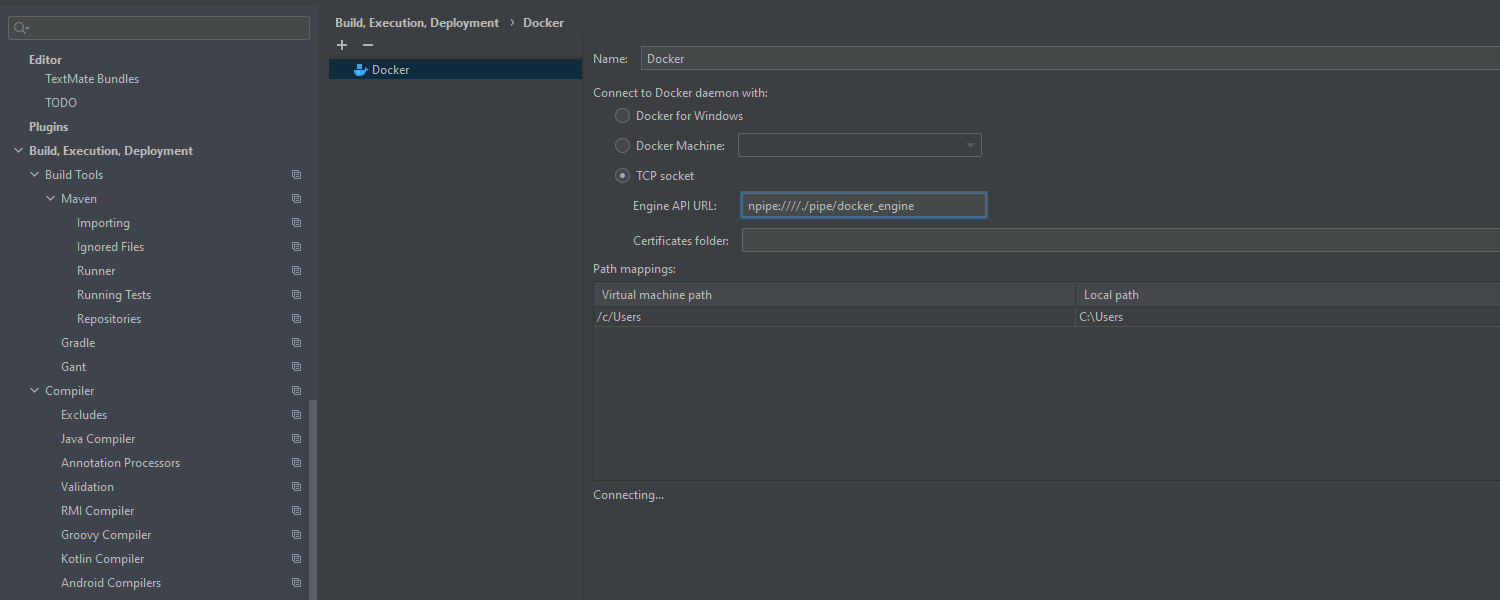This screenshot has width=1500, height=600.
Task: Collapse the Maven tree node
Action: 50,199
